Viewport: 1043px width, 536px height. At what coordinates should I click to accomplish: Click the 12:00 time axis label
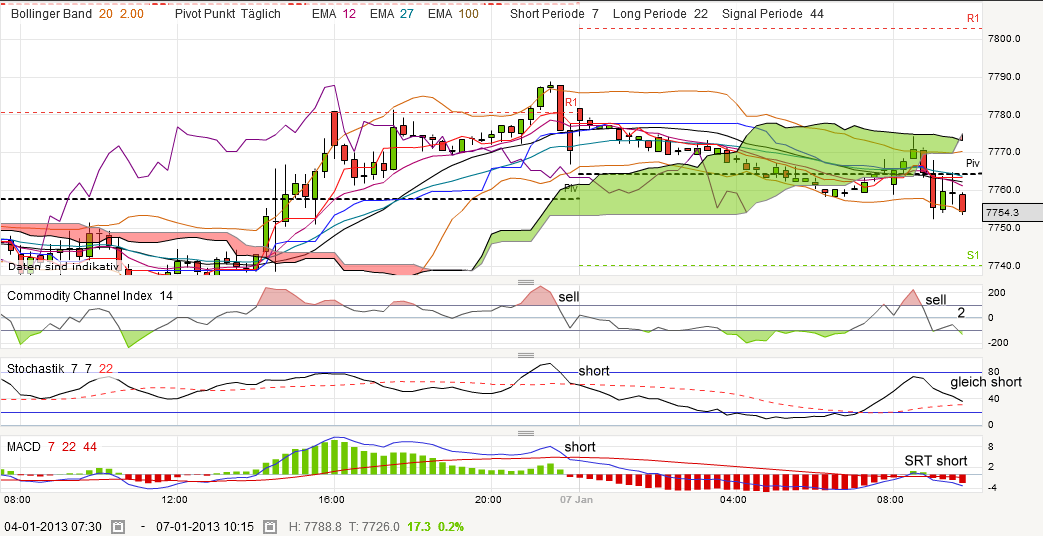174,499
